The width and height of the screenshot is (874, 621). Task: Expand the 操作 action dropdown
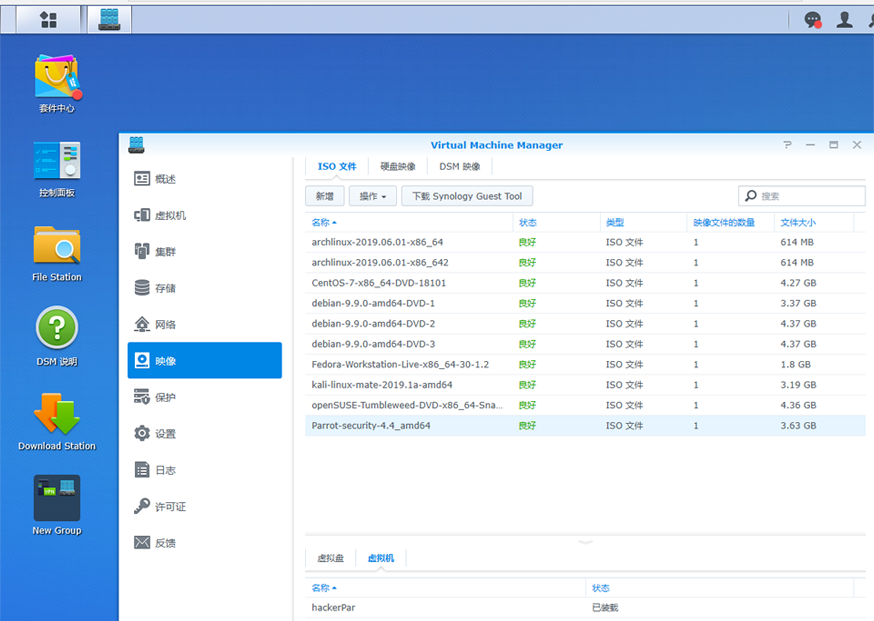click(x=373, y=196)
